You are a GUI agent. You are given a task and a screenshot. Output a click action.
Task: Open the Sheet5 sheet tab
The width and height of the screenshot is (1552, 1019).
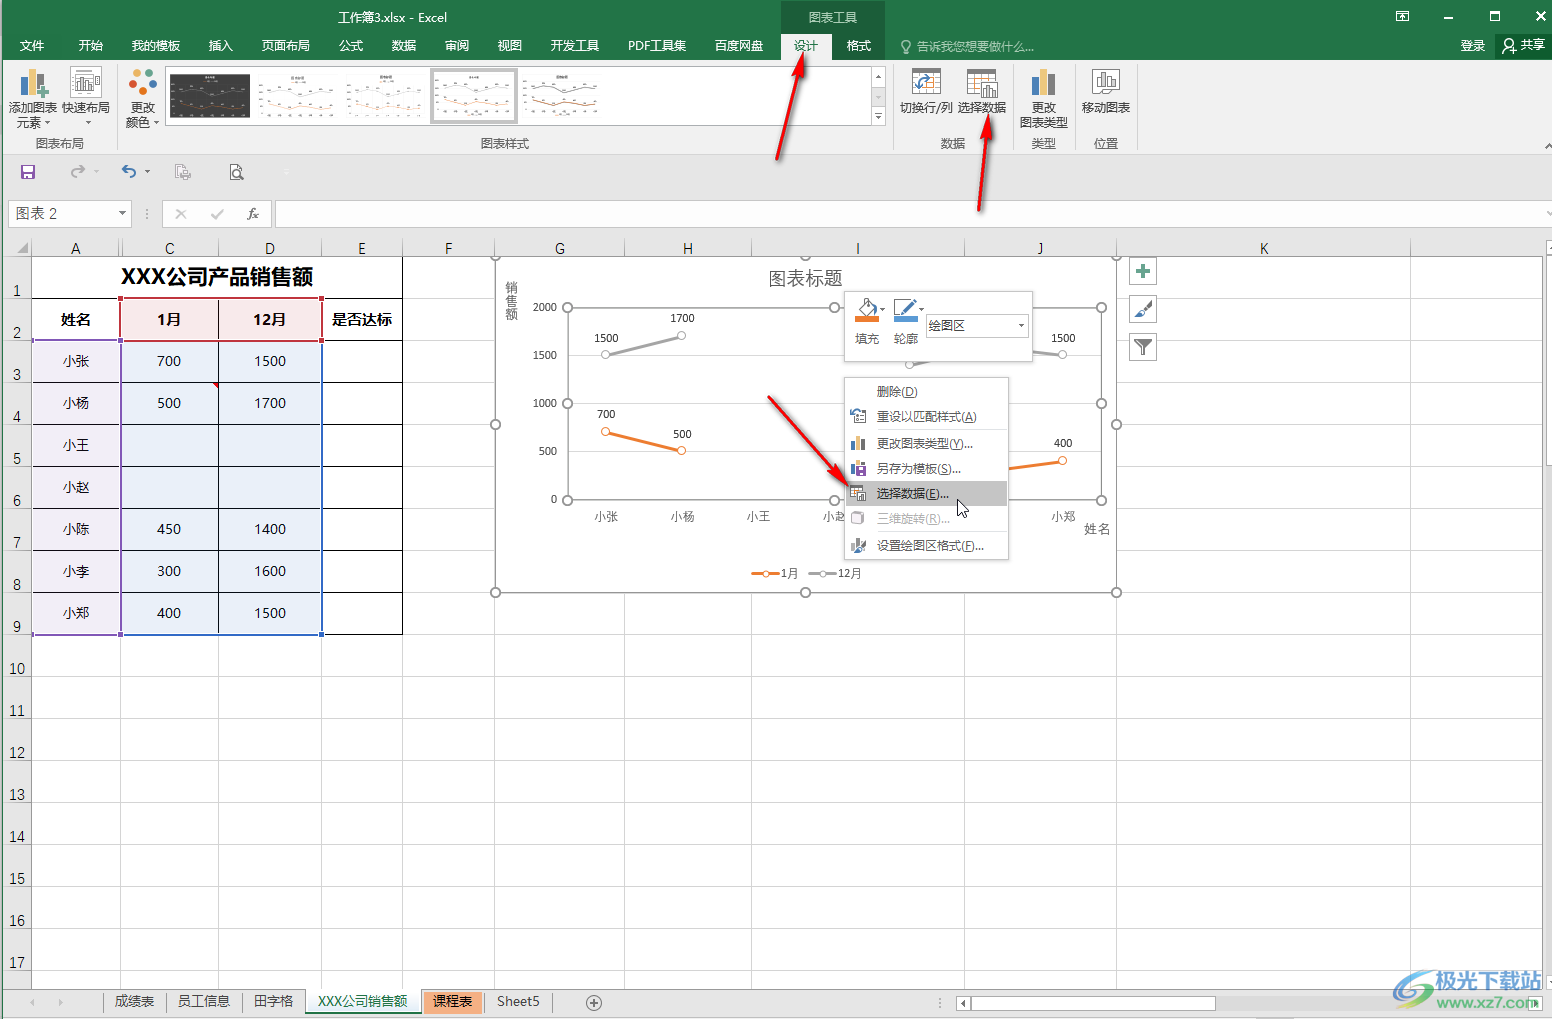(x=518, y=1002)
